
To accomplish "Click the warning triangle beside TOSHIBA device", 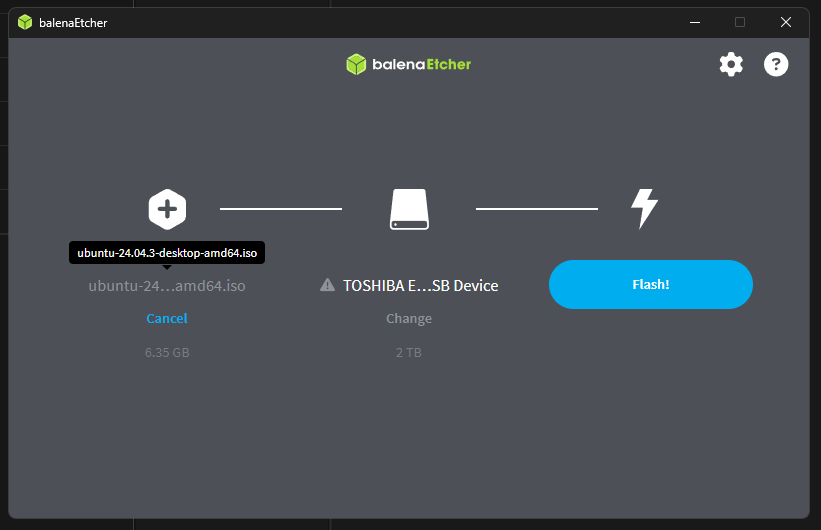I will coord(327,285).
